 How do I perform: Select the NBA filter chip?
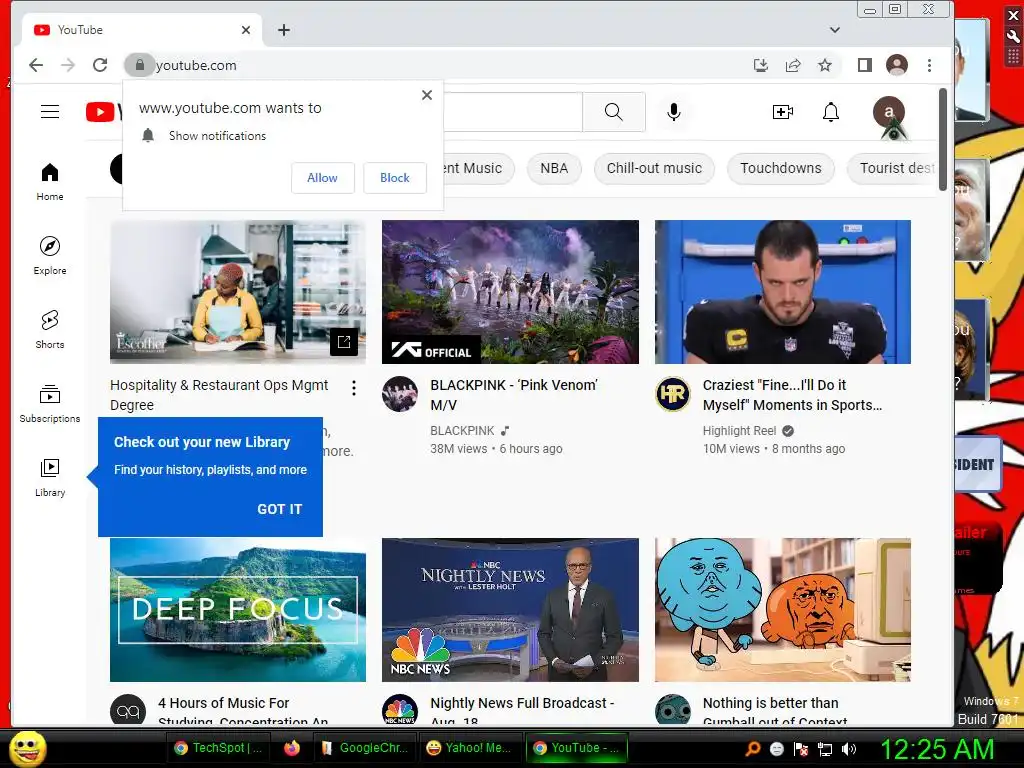coord(554,168)
